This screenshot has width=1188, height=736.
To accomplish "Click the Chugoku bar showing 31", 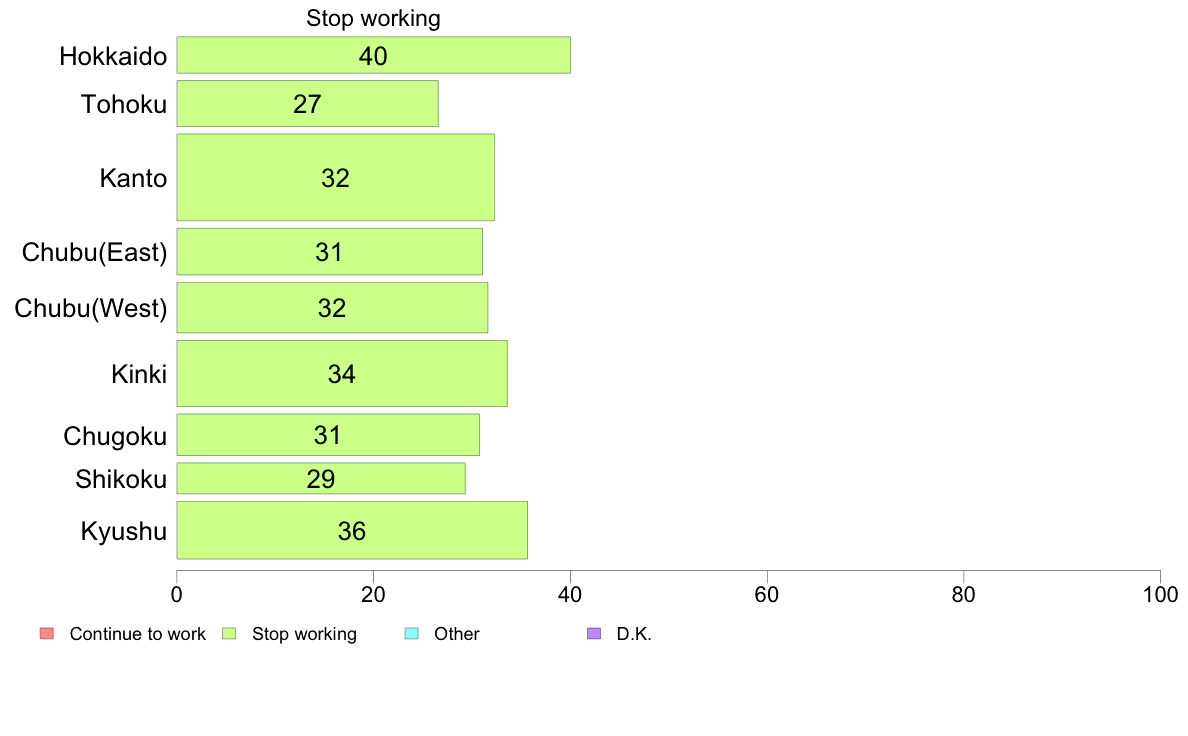I will (x=328, y=435).
